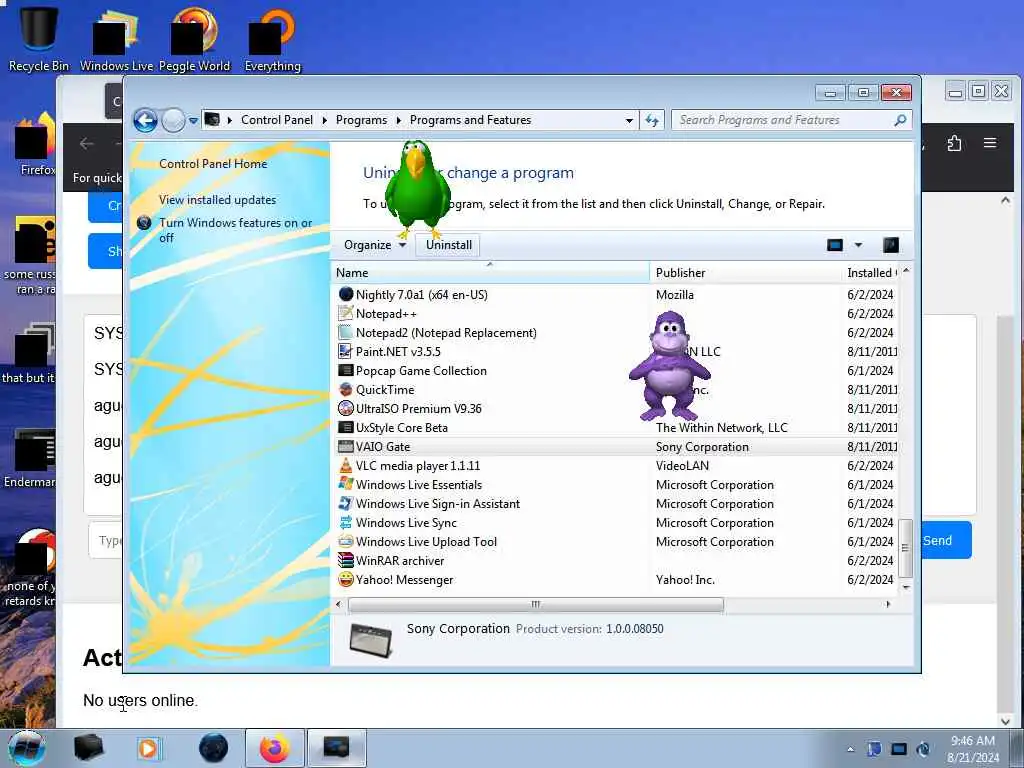Open the address bar history dropdown
Viewport: 1024px width, 768px height.
(x=629, y=120)
